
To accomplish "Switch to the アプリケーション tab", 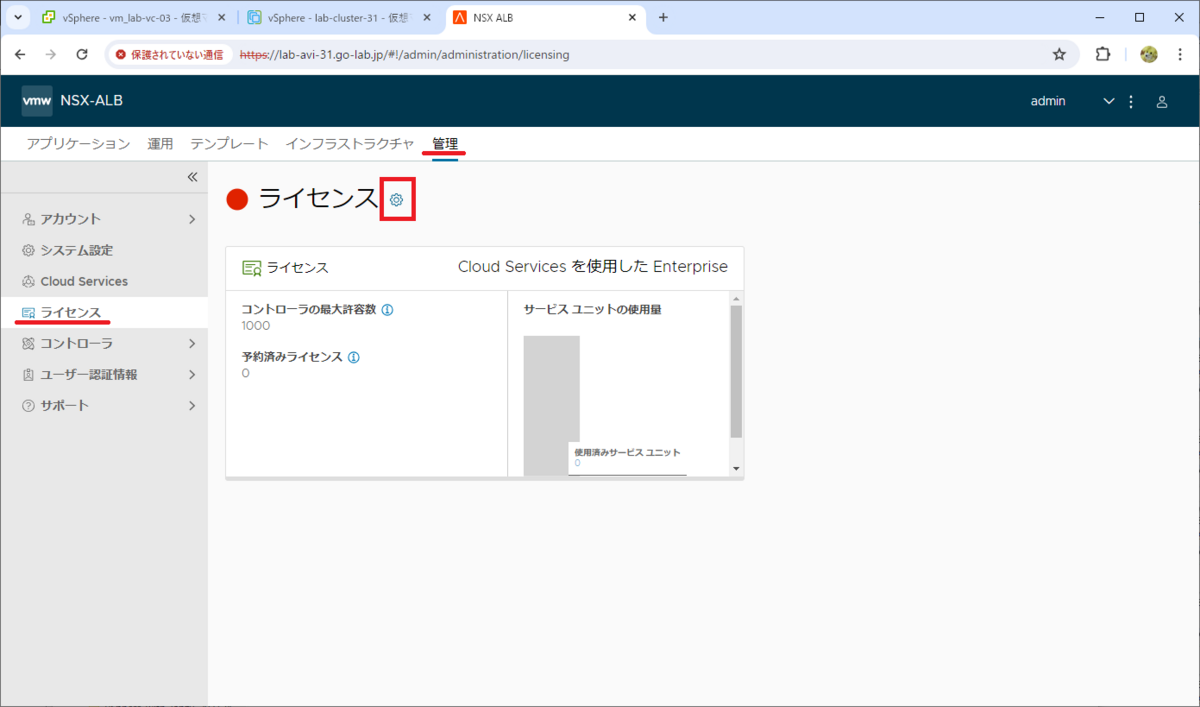I will click(78, 144).
